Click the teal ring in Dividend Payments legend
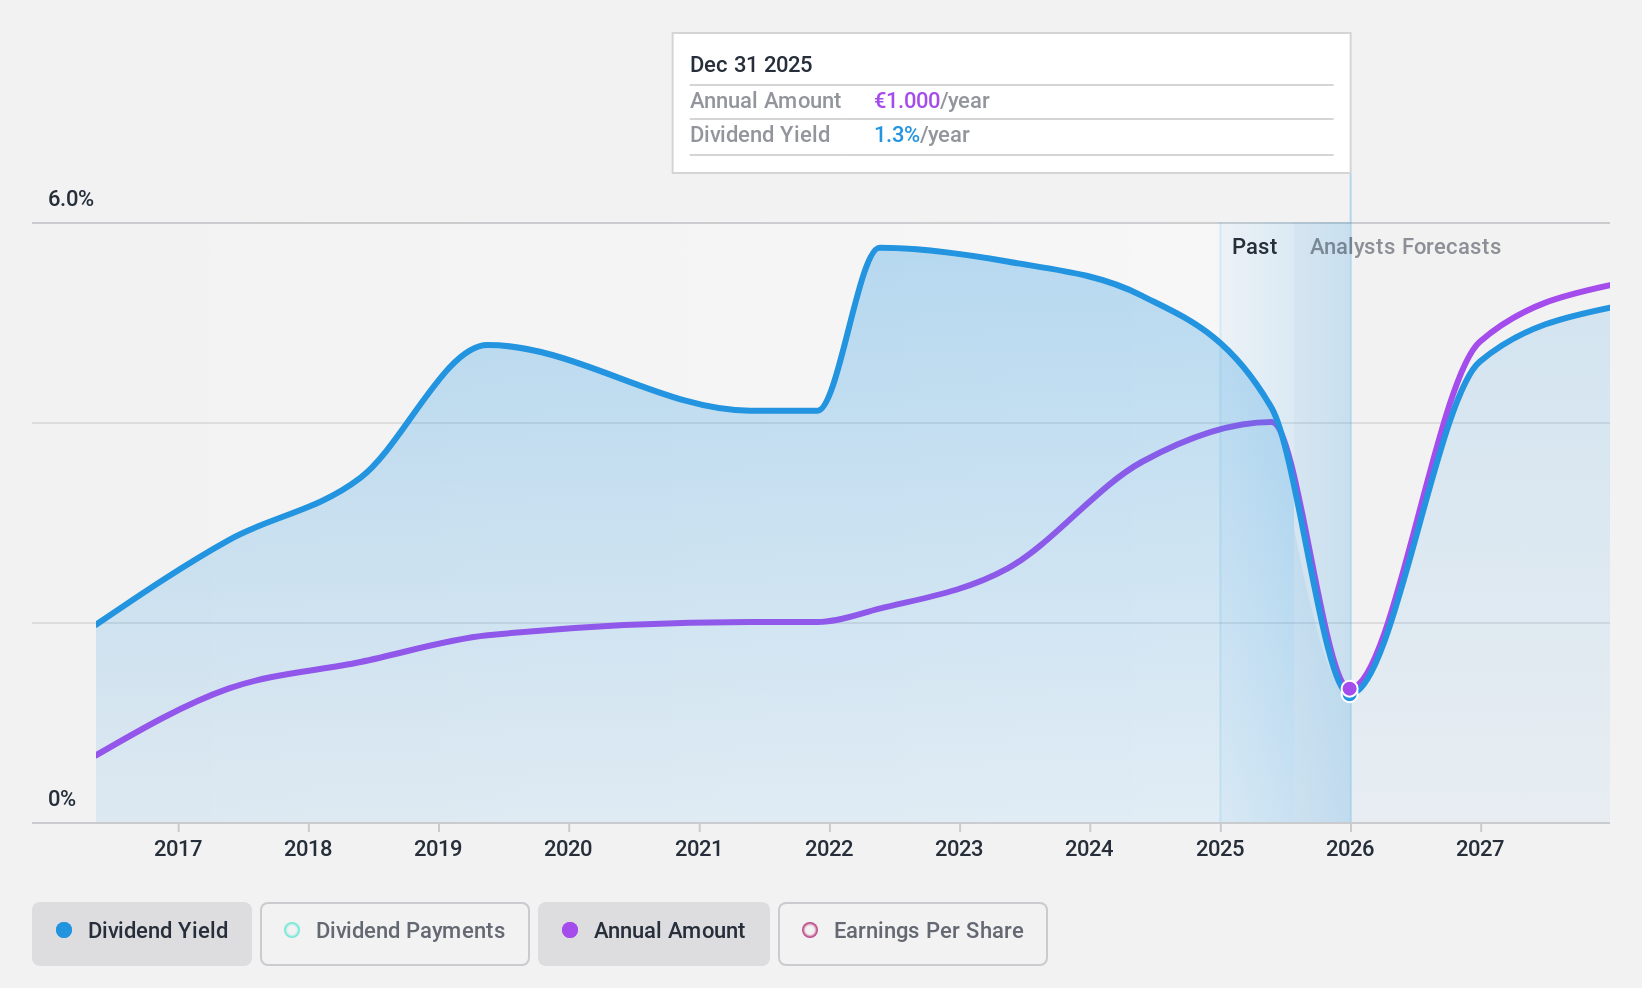The width and height of the screenshot is (1642, 988). click(292, 930)
